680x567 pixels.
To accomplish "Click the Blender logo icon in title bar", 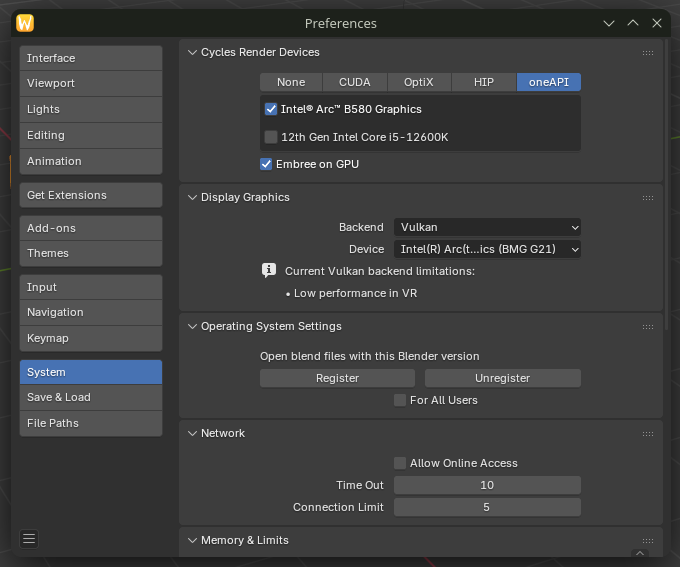I will coord(25,23).
